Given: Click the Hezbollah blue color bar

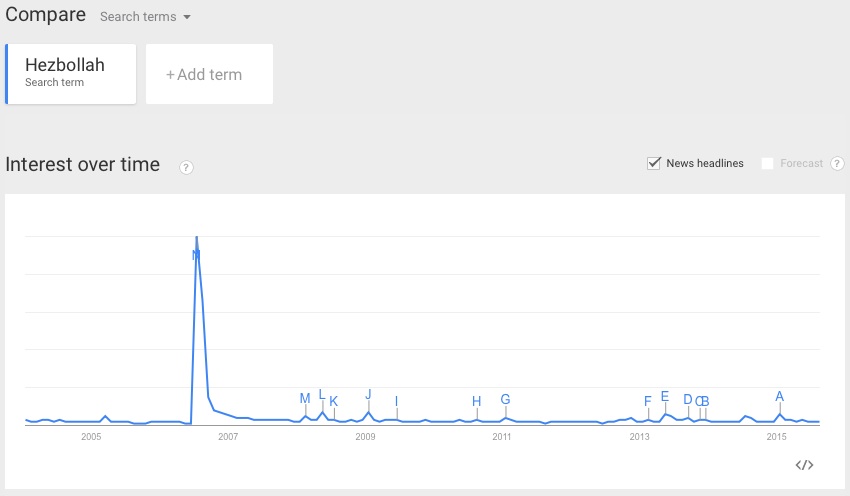Looking at the screenshot, I should [7, 73].
